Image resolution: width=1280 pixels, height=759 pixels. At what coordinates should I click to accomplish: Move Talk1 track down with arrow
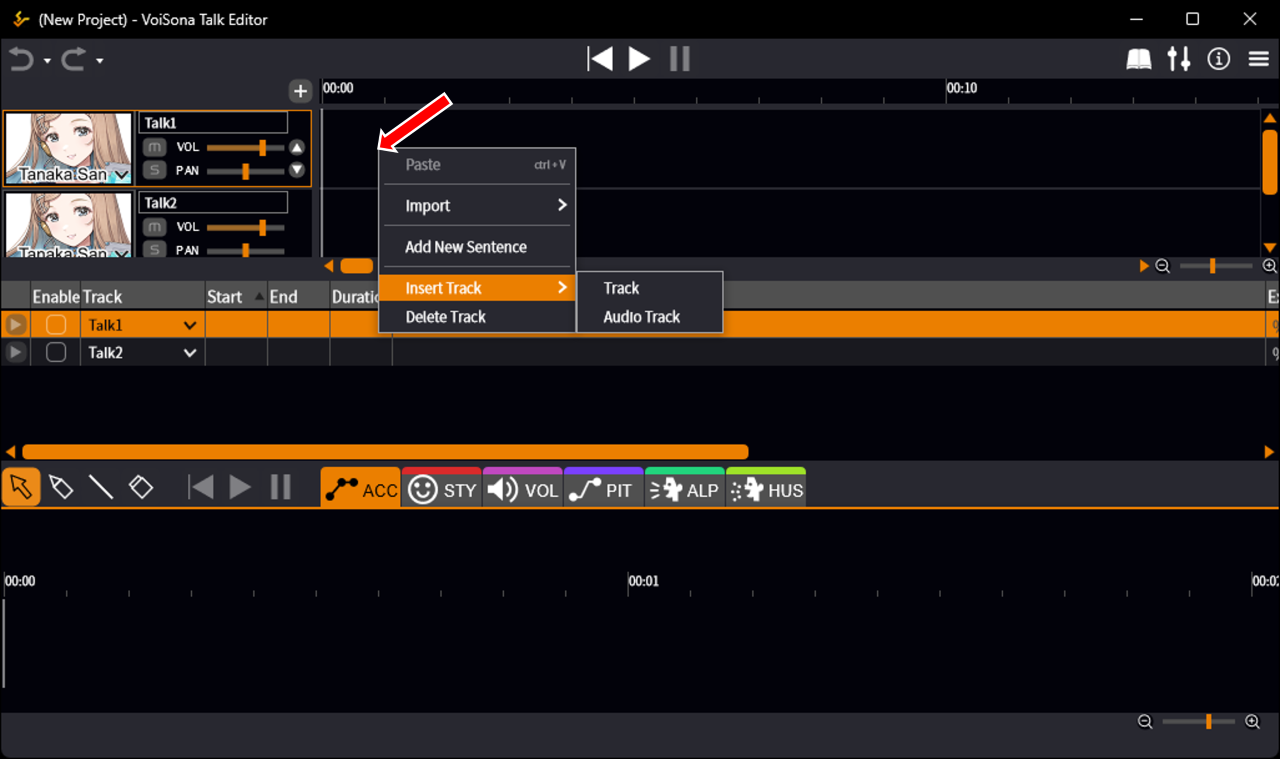click(x=297, y=170)
